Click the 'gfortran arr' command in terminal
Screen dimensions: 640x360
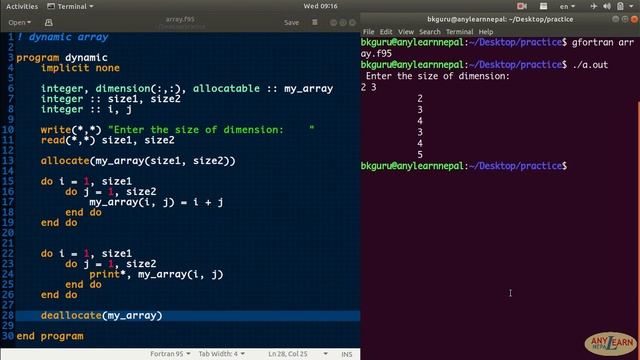pos(603,42)
